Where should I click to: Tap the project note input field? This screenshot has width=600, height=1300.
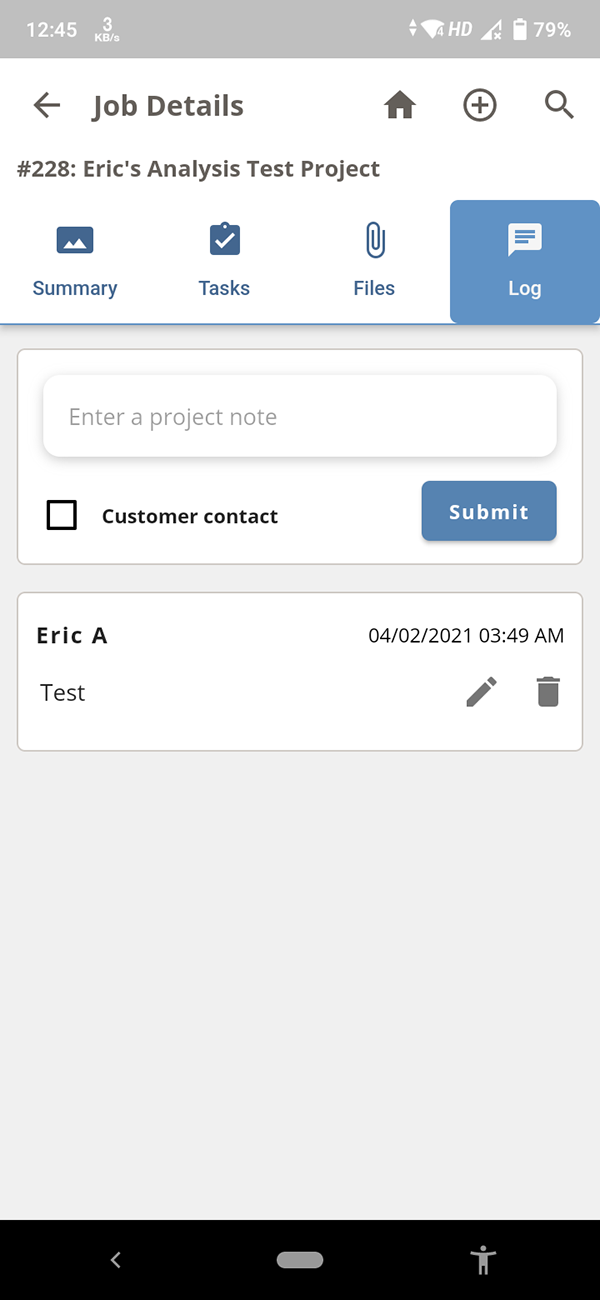click(299, 416)
